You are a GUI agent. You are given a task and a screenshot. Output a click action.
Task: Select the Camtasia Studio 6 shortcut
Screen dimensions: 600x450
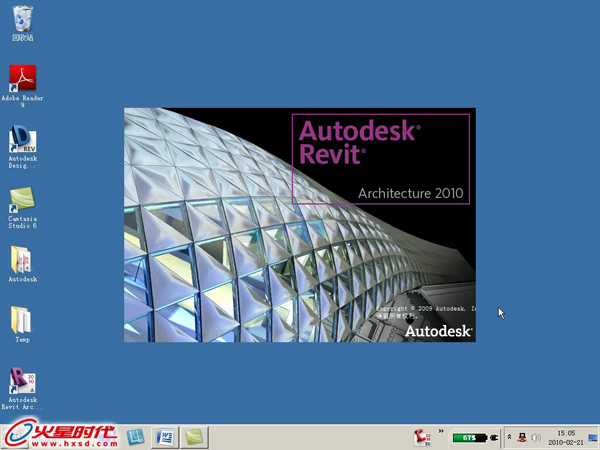23,208
